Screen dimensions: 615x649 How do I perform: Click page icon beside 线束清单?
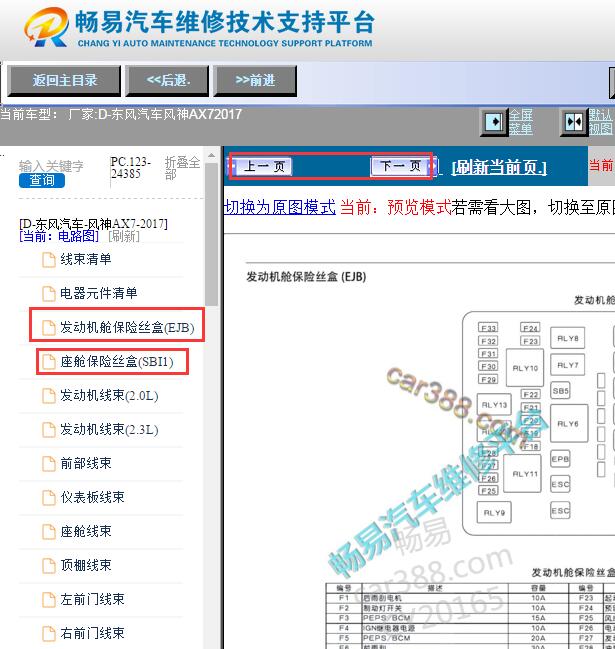coord(49,260)
